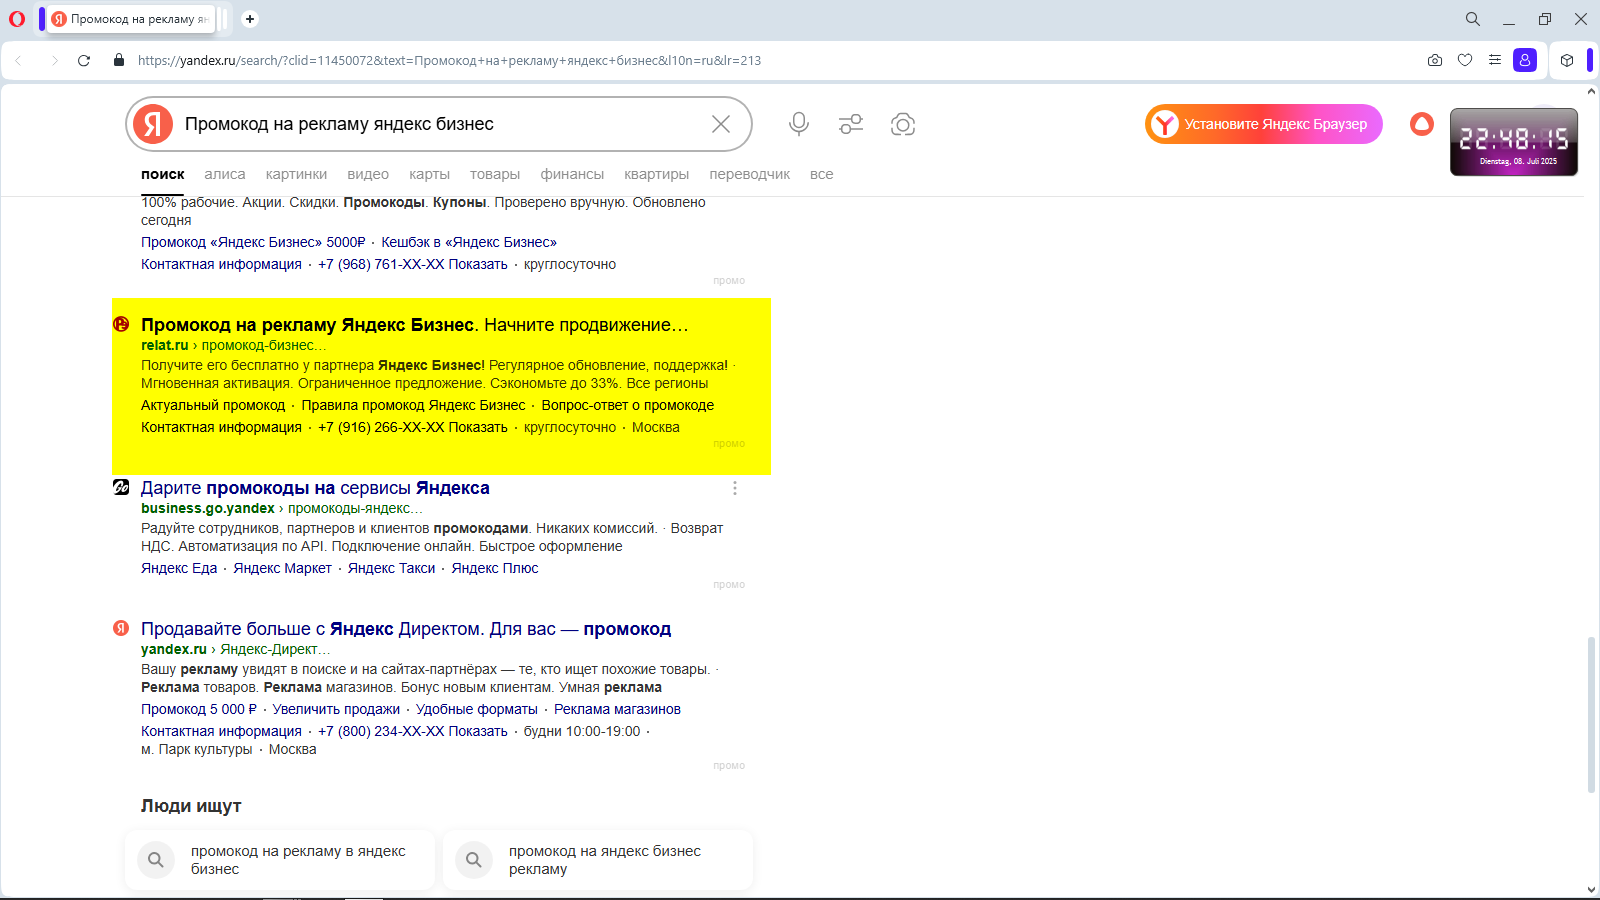The height and width of the screenshot is (900, 1600).
Task: Open the квартиры tab
Action: (x=657, y=174)
